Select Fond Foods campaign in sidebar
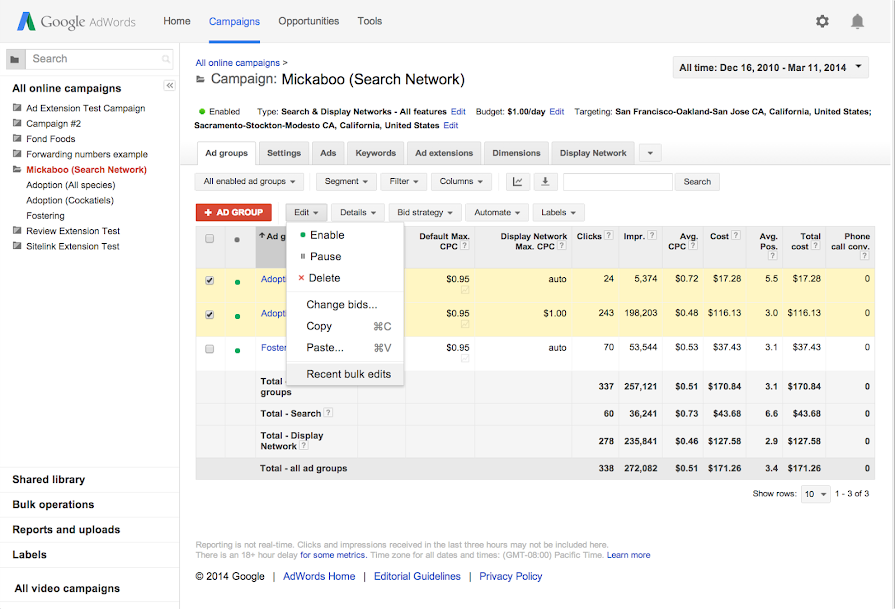Screen dimensions: 895x609 pyautogui.click(x=50, y=139)
